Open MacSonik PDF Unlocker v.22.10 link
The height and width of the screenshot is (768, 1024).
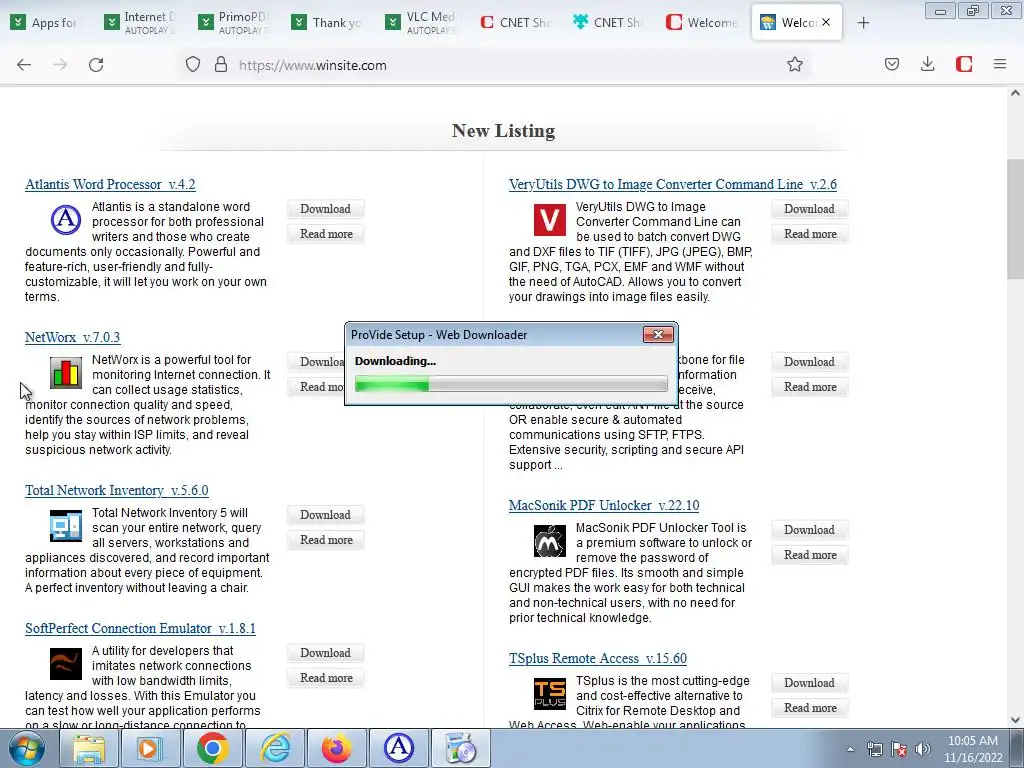click(x=604, y=505)
